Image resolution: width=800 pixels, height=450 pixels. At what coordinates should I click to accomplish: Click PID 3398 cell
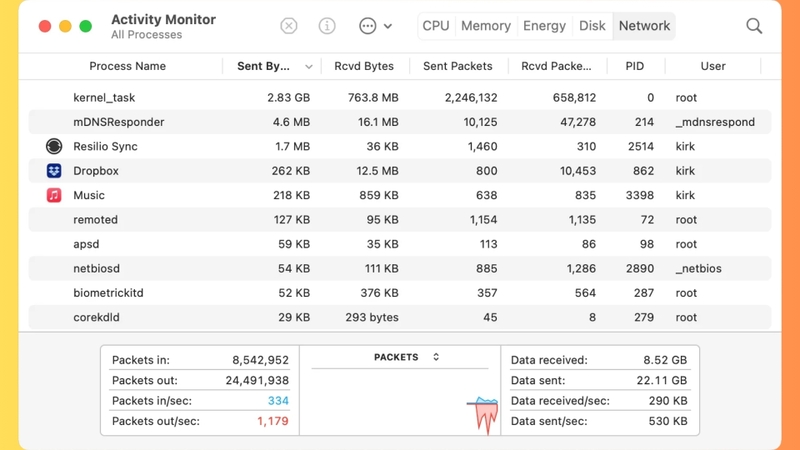click(640, 195)
